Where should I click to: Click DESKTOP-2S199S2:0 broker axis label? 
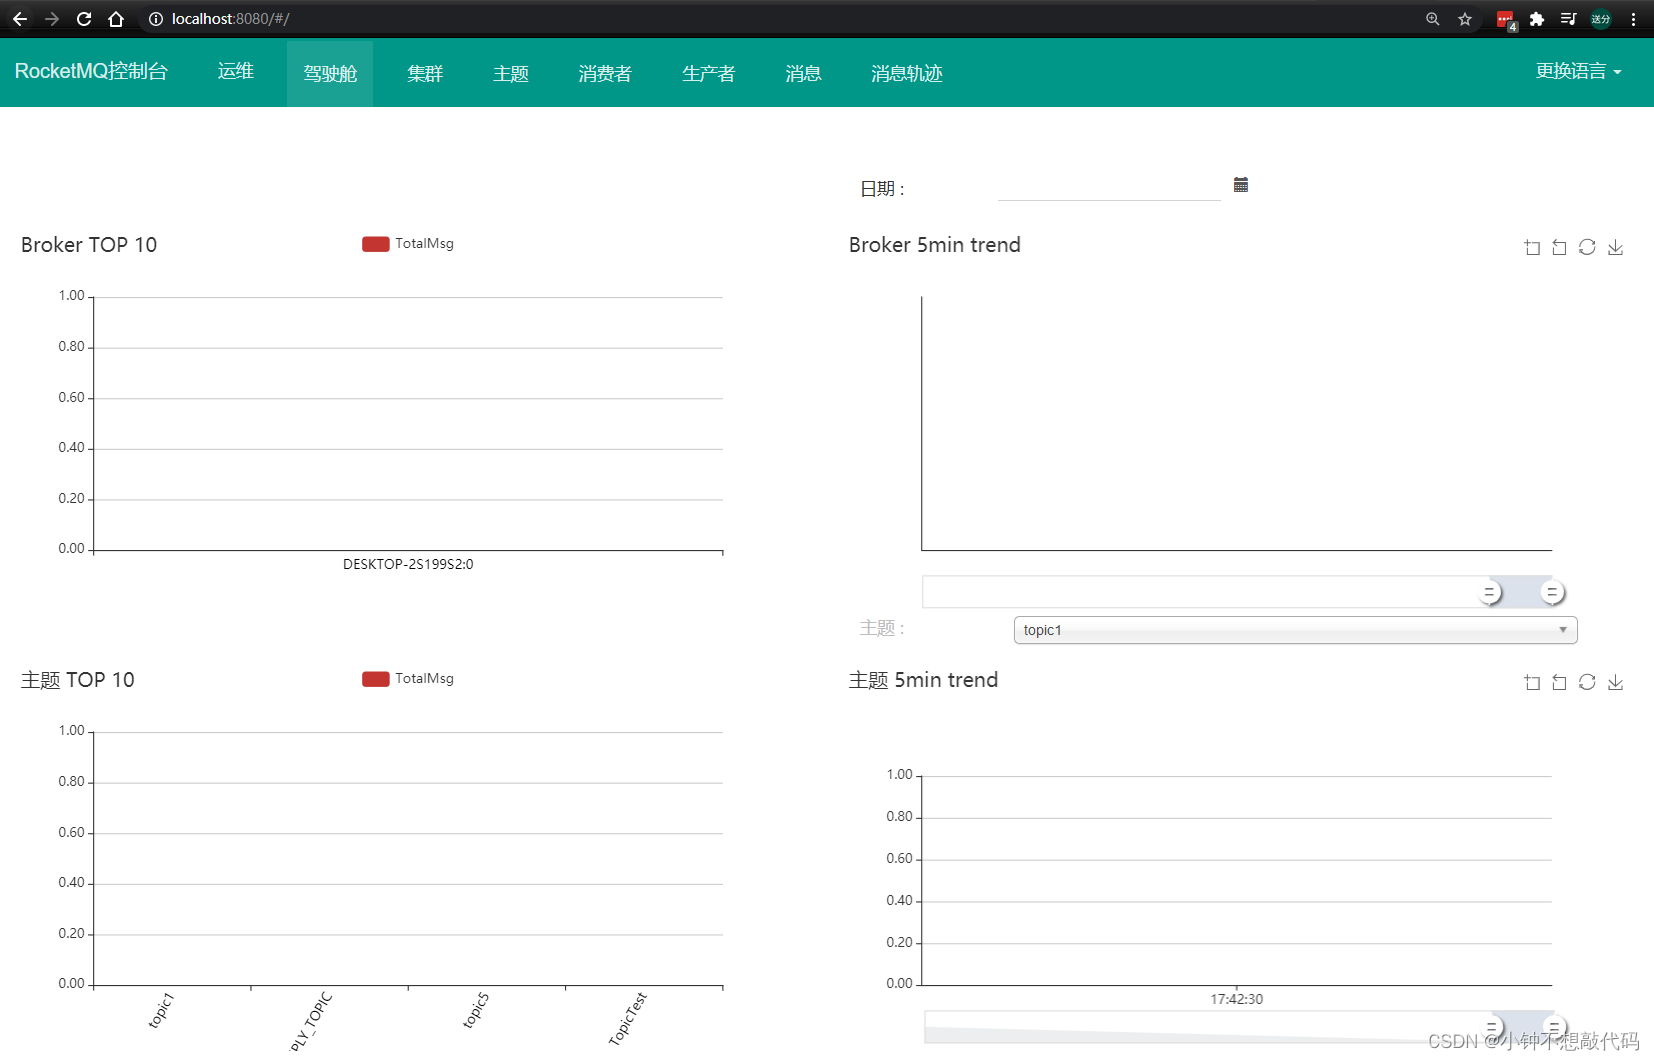click(x=408, y=564)
